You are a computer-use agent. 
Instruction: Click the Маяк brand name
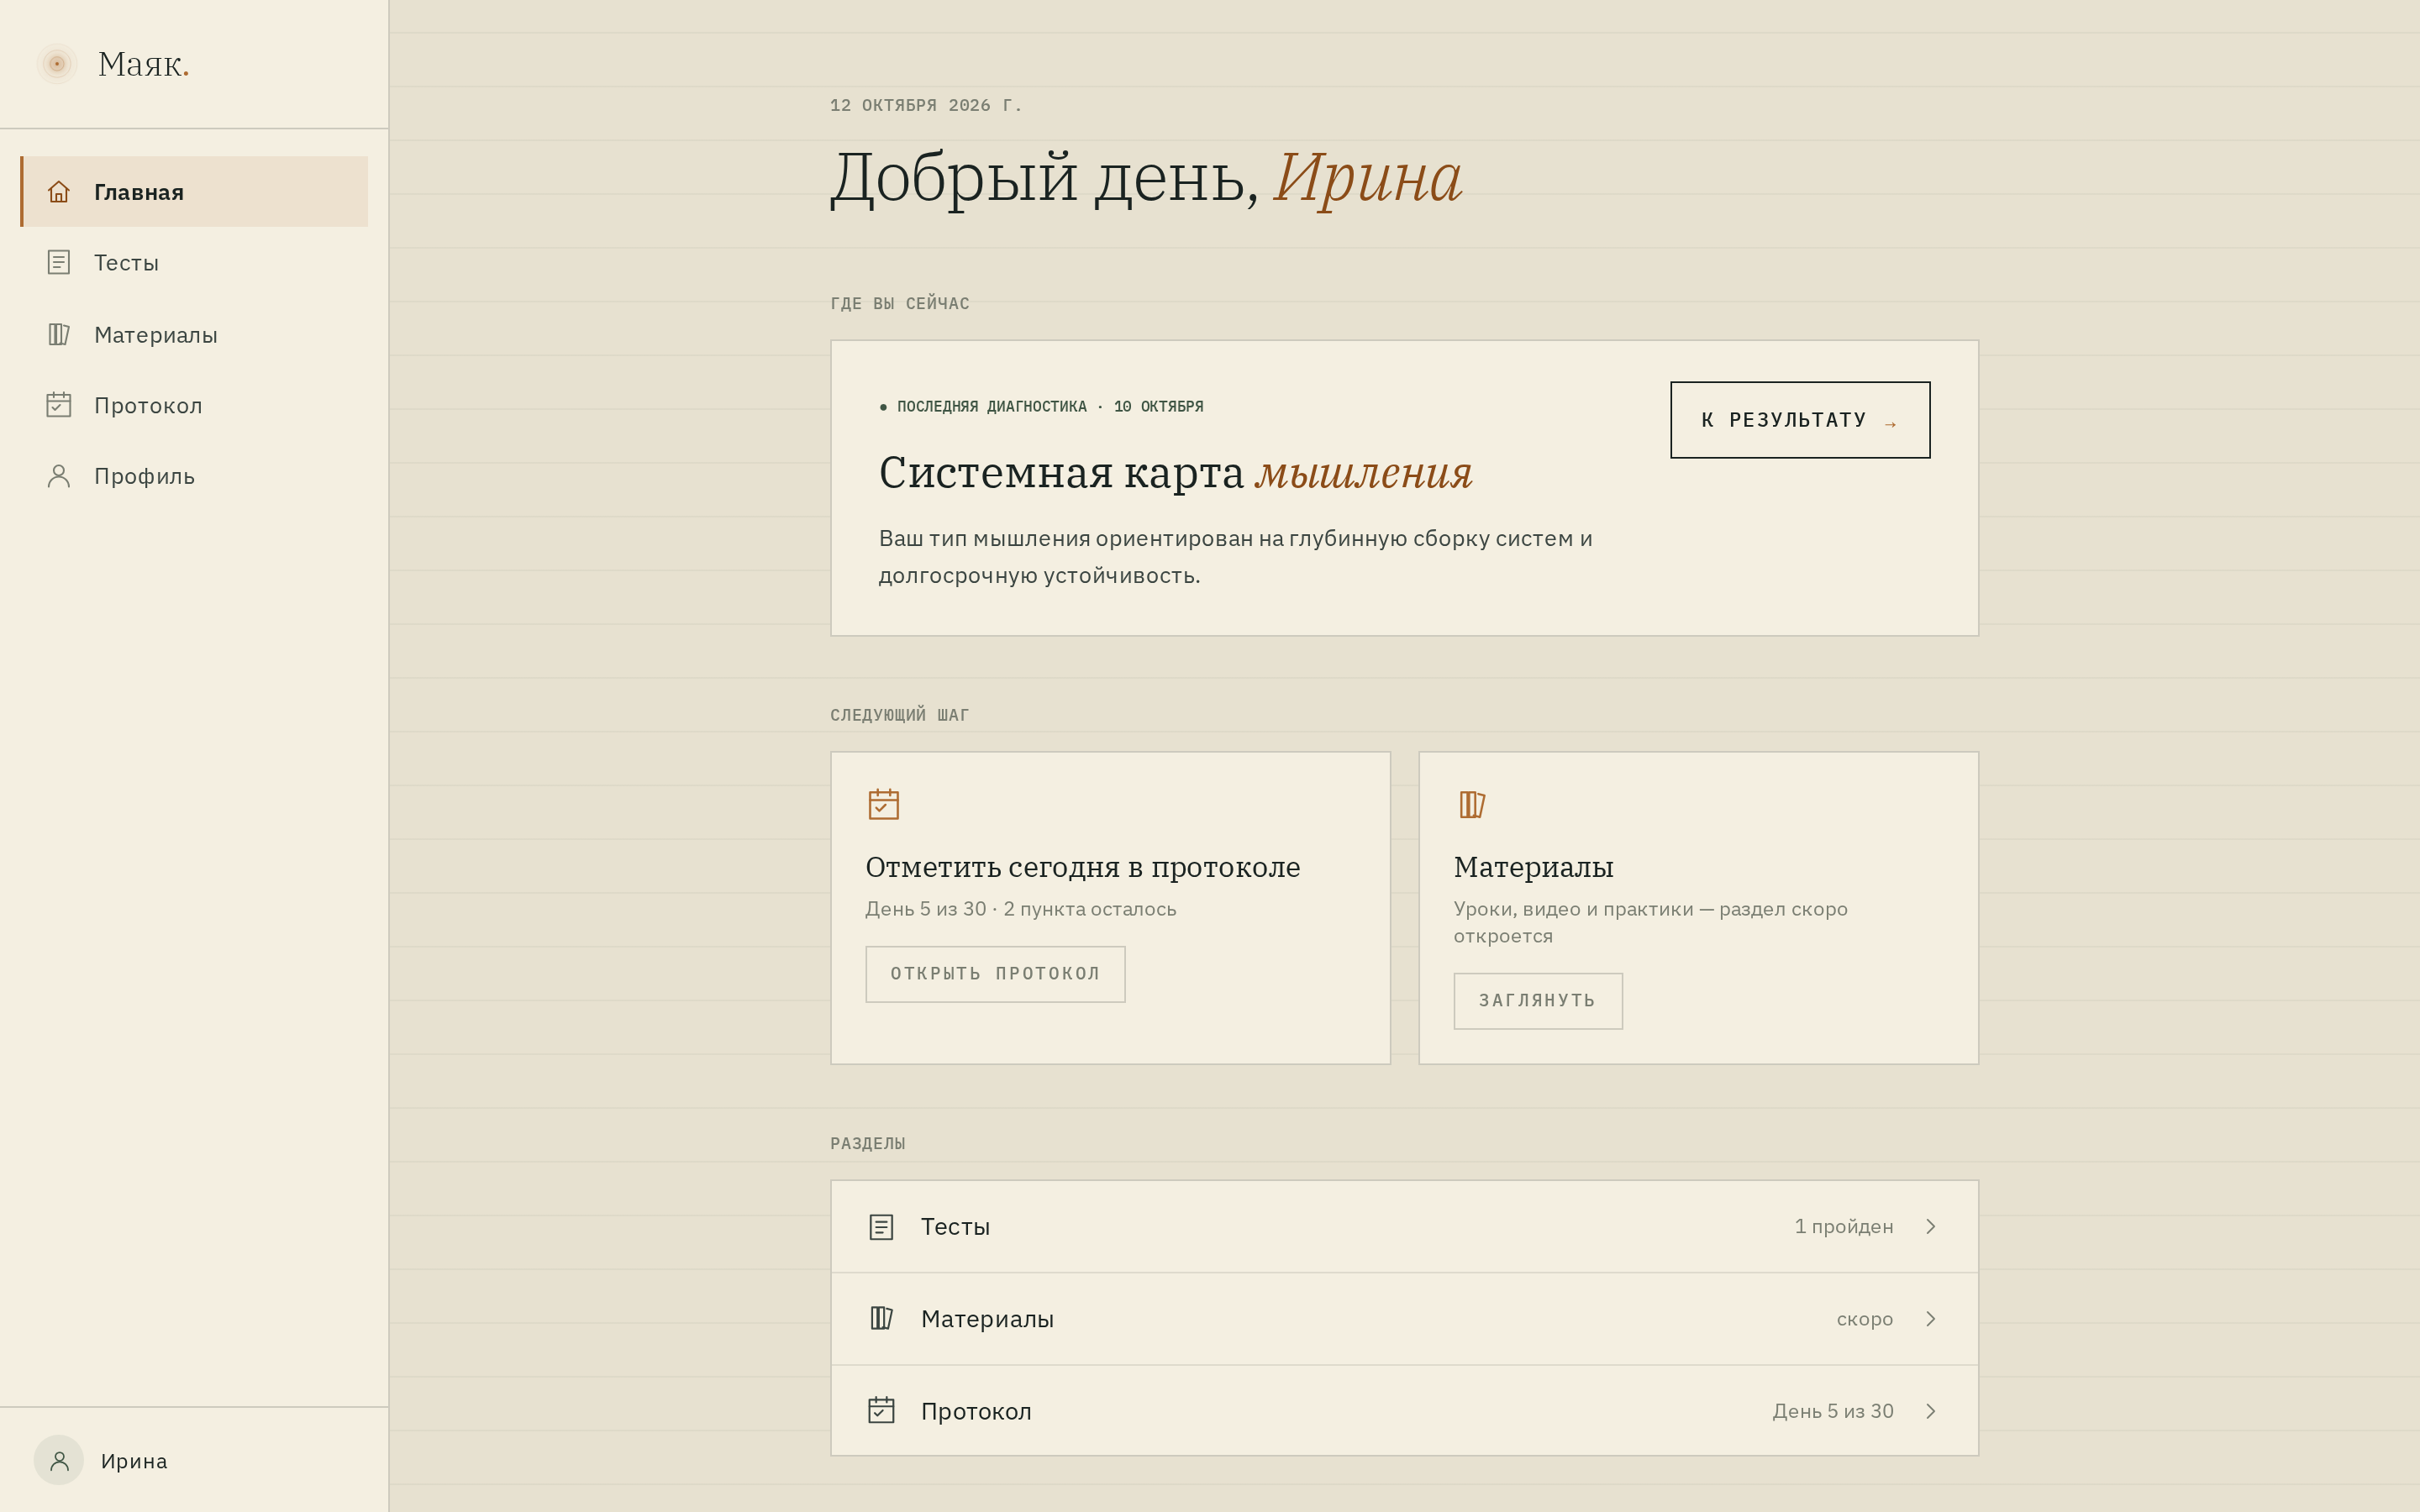[143, 64]
